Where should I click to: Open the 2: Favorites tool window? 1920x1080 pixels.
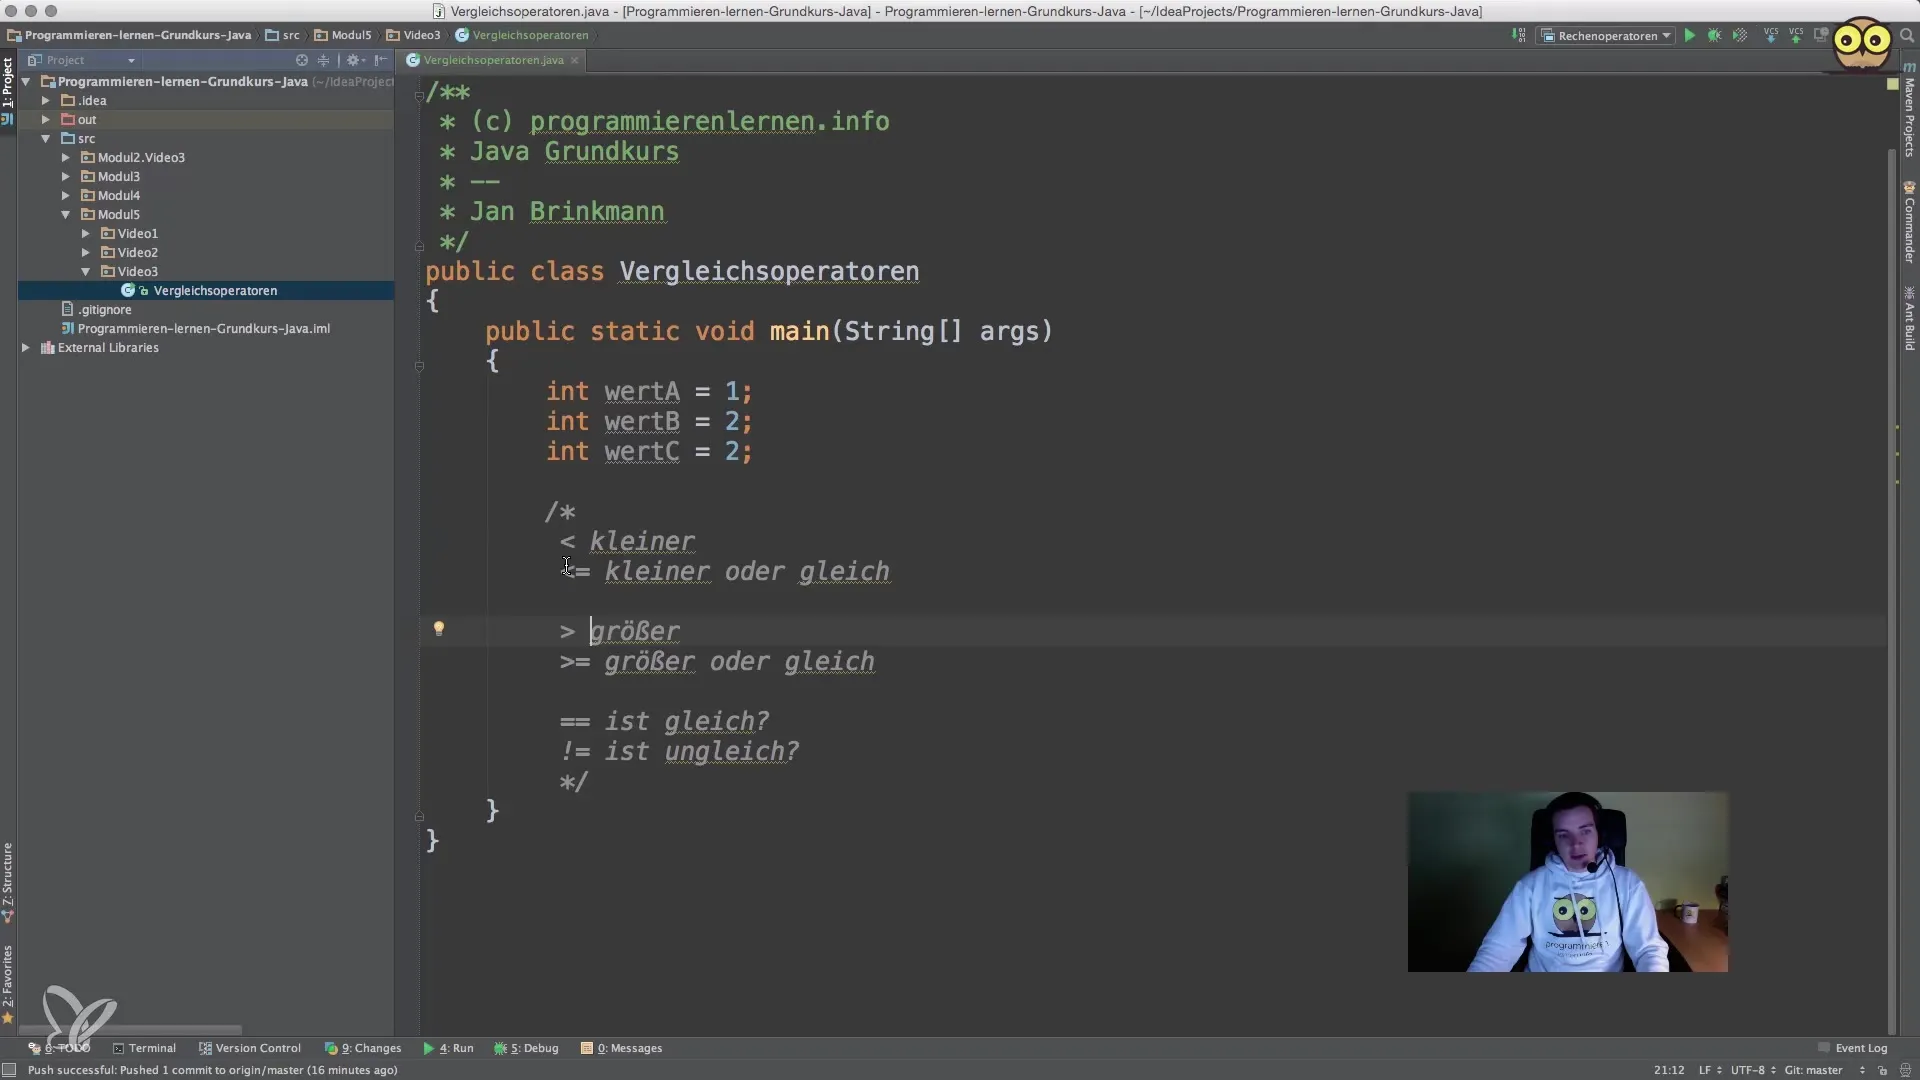click(x=8, y=985)
